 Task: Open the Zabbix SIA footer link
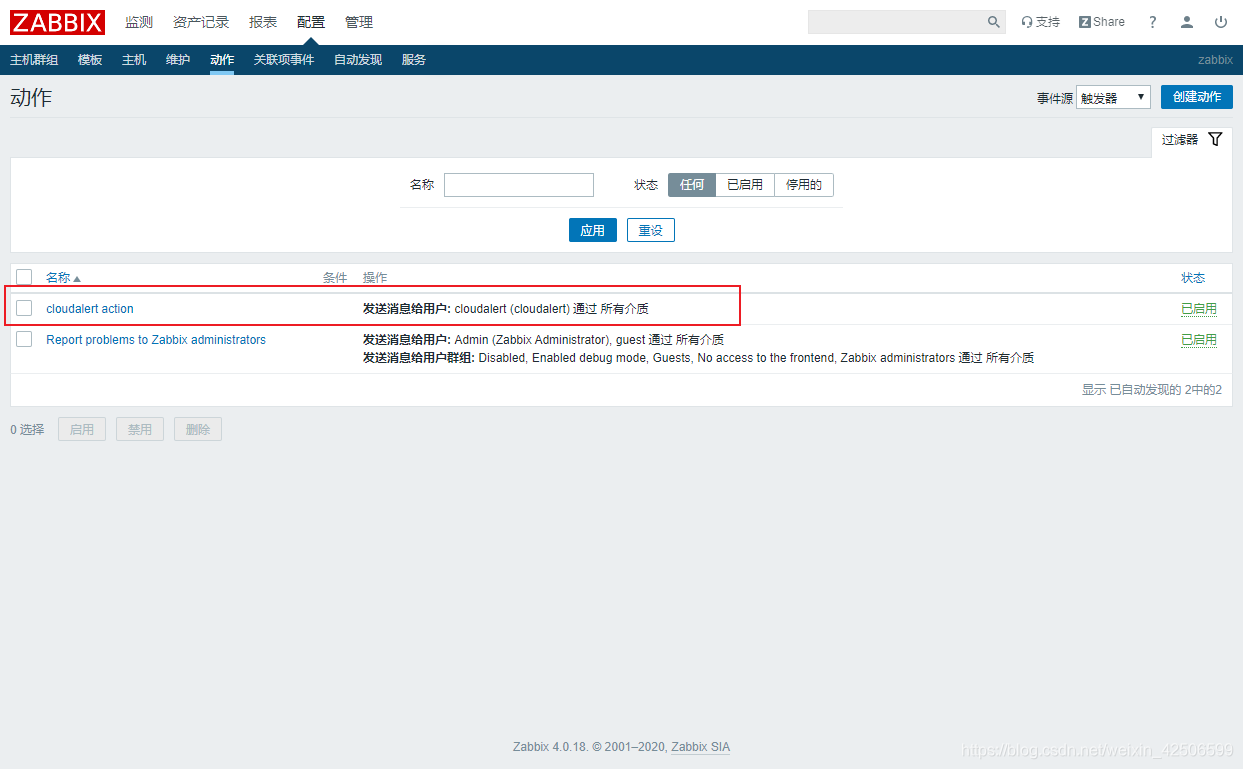pos(700,747)
